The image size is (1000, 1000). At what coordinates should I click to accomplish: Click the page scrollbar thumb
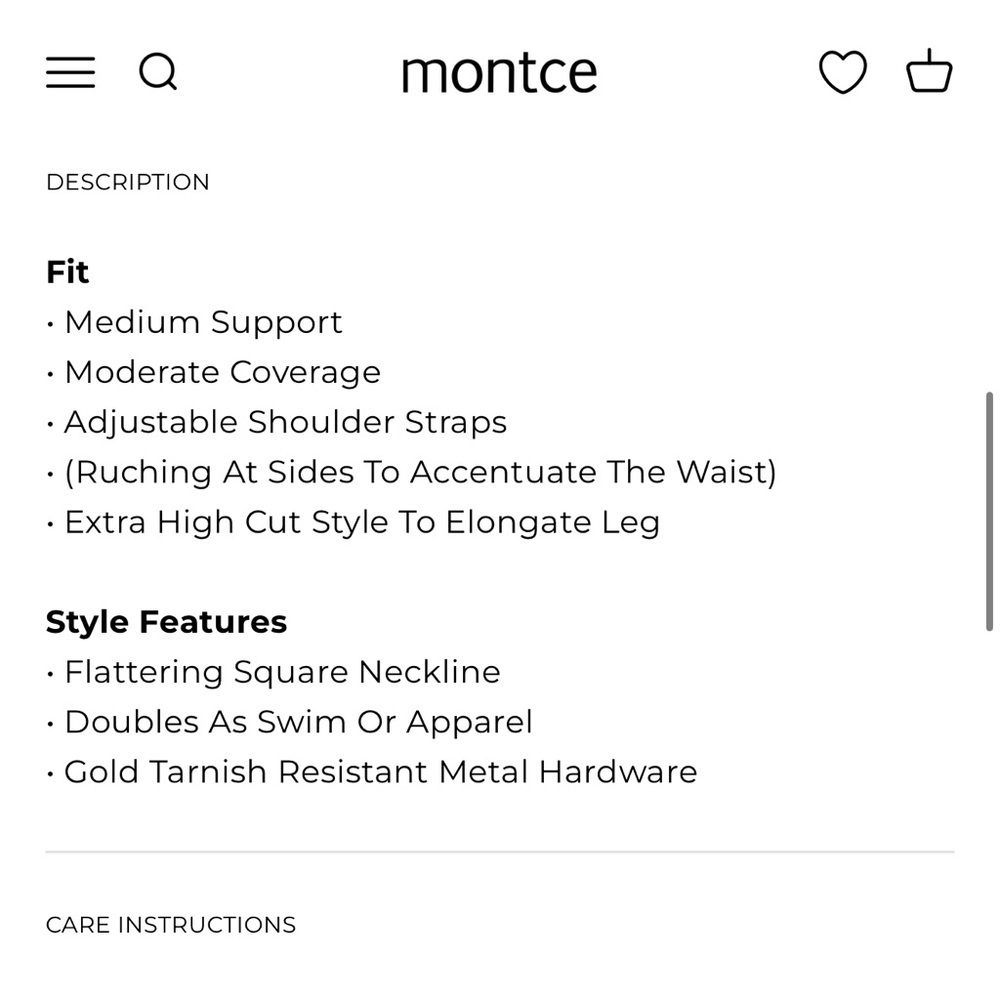tap(989, 511)
